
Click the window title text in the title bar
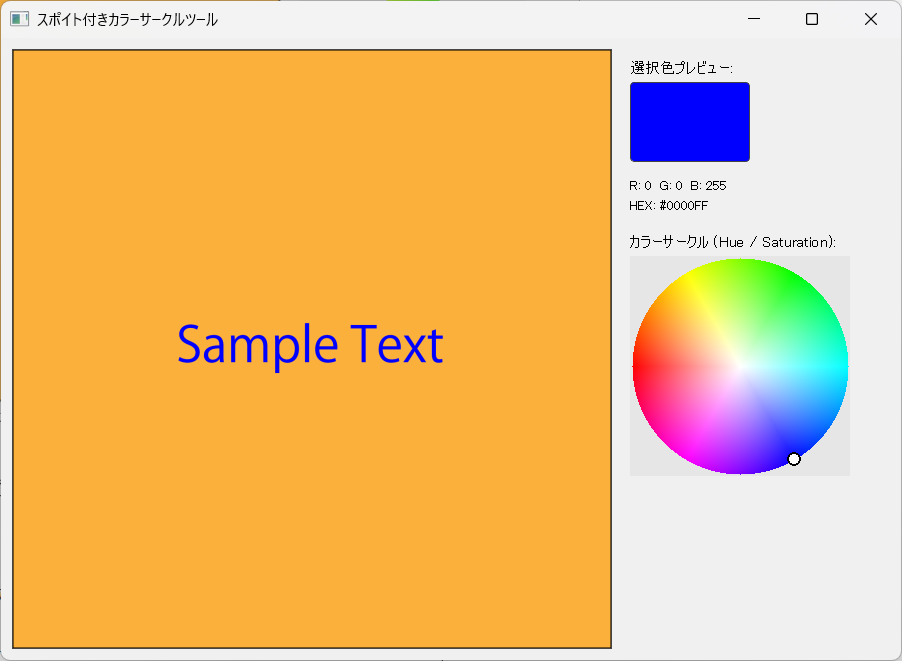tap(127, 19)
